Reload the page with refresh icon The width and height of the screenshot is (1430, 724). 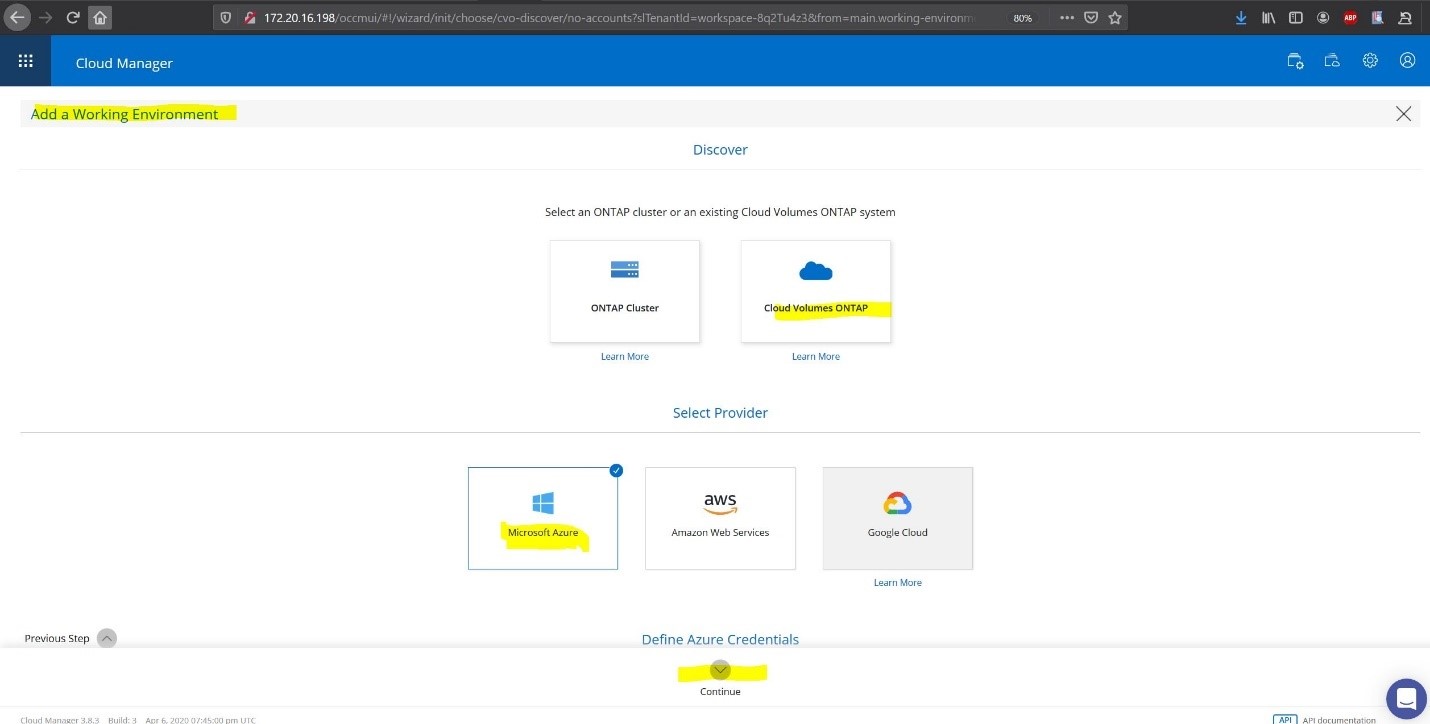pyautogui.click(x=73, y=18)
